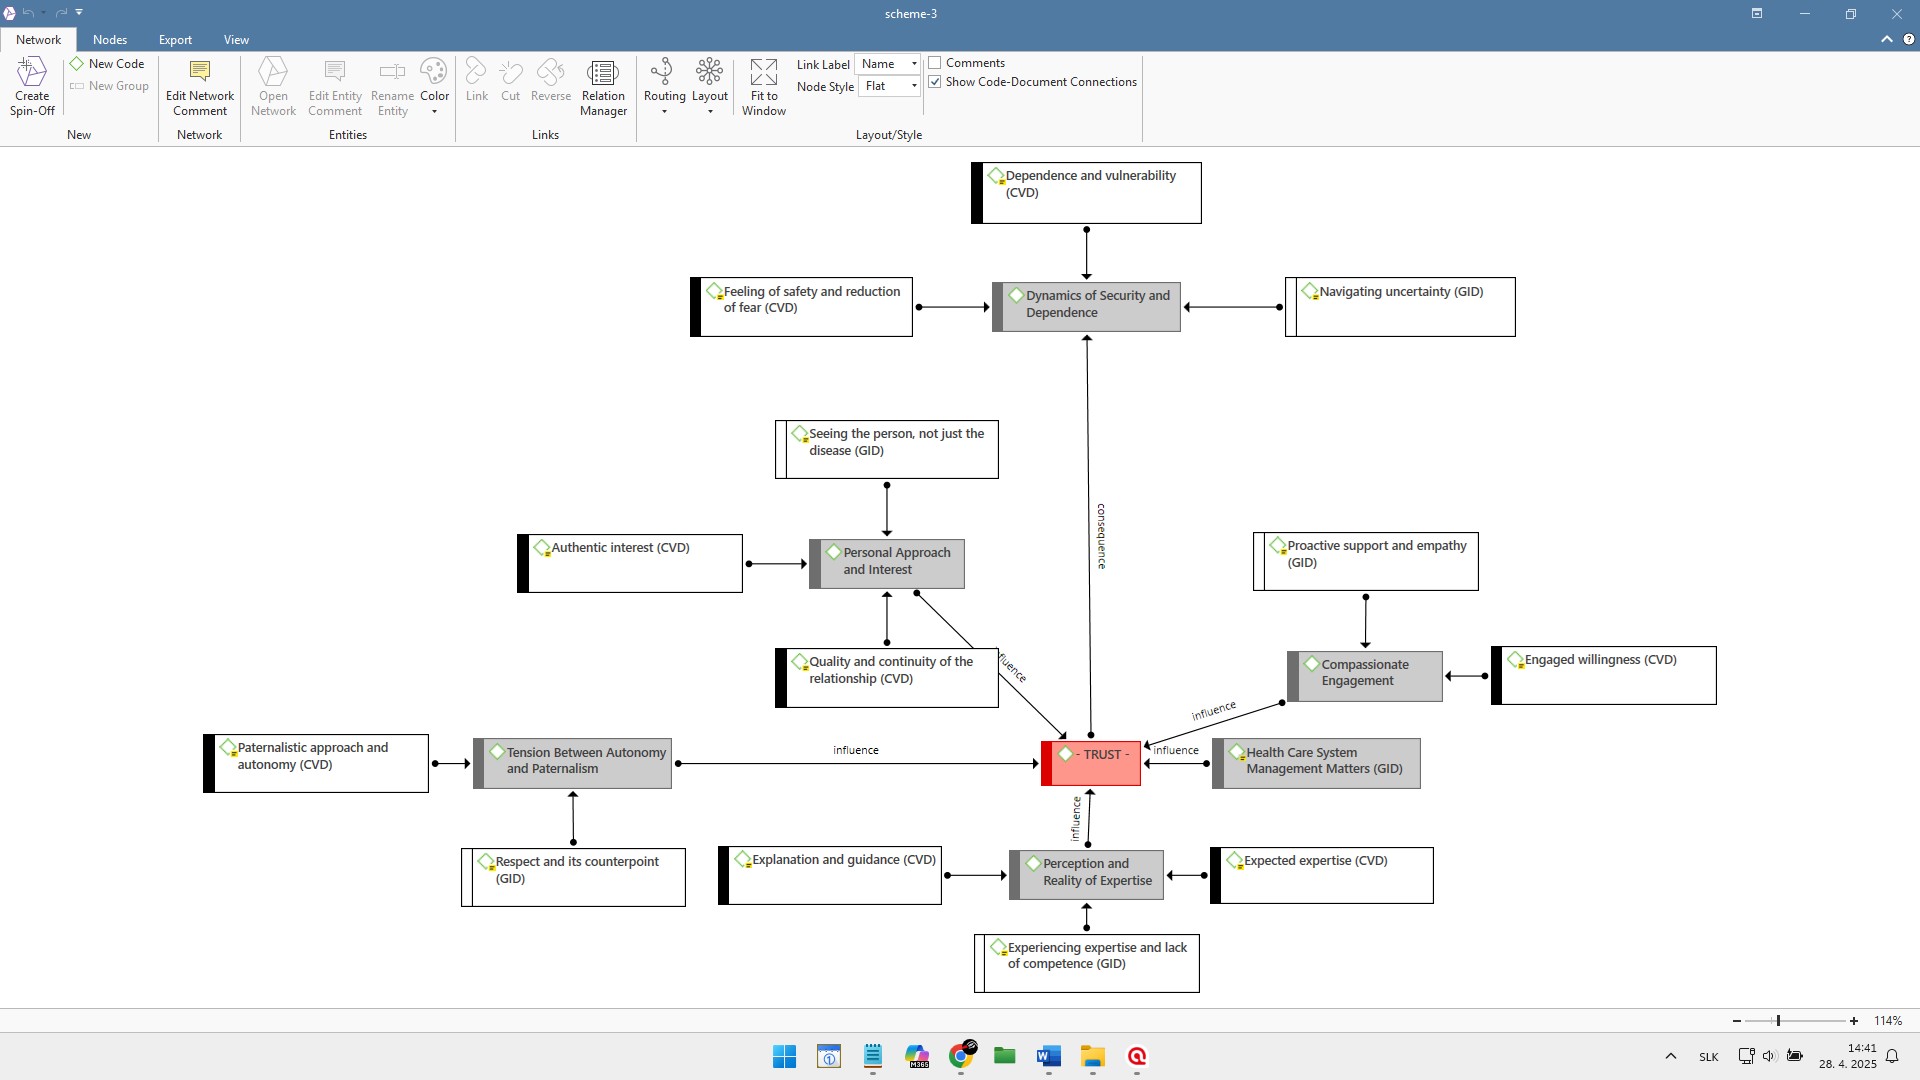This screenshot has width=1920, height=1080.
Task: Select Health Care System Management Matters node
Action: click(x=1316, y=763)
